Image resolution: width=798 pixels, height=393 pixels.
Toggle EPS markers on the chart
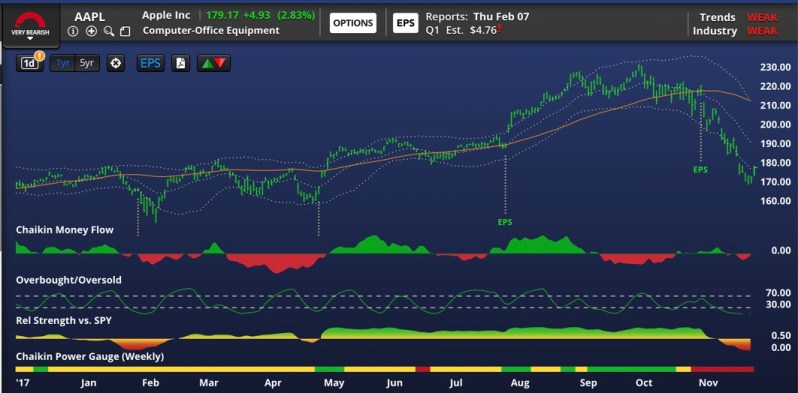pos(151,64)
